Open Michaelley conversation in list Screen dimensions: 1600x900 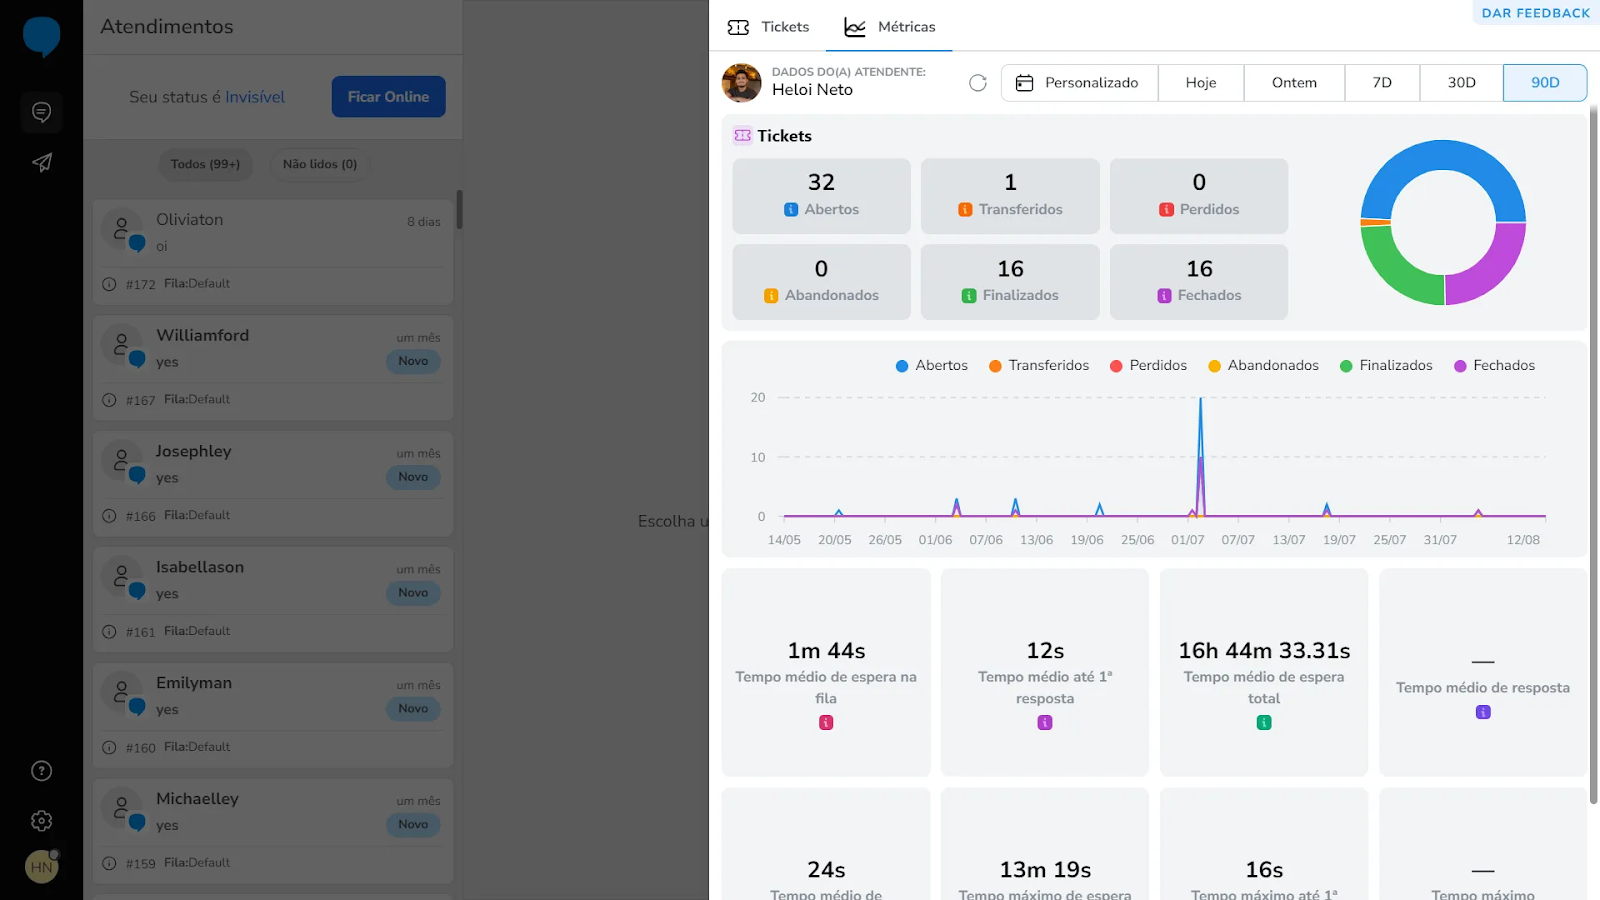pos(273,832)
